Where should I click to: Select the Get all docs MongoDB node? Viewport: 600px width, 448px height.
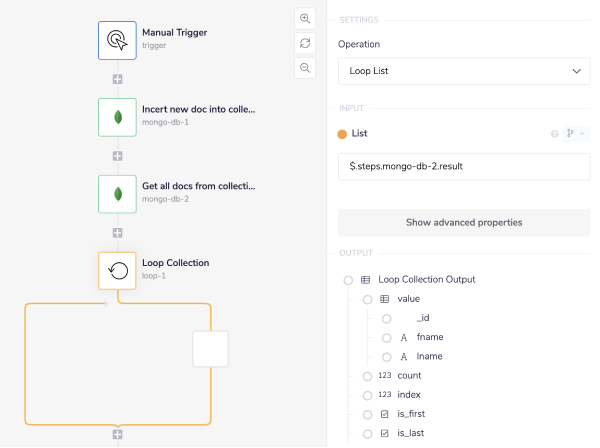click(x=117, y=194)
